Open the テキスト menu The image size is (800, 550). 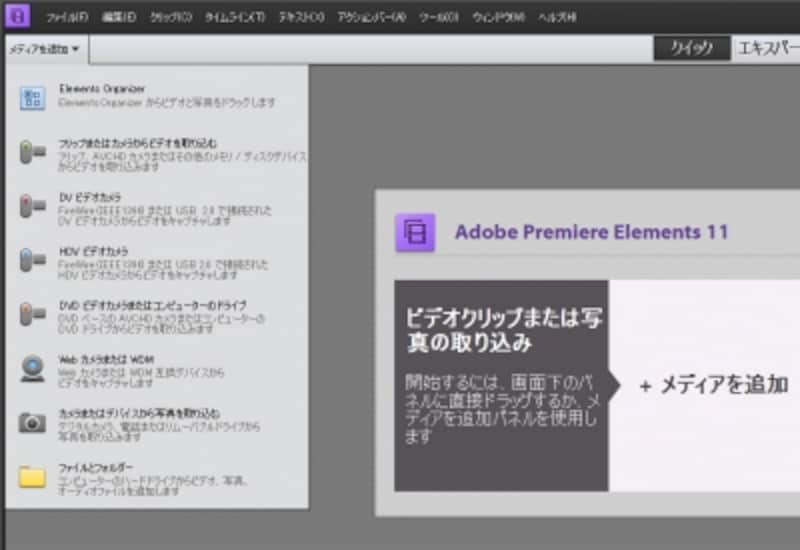(x=302, y=17)
